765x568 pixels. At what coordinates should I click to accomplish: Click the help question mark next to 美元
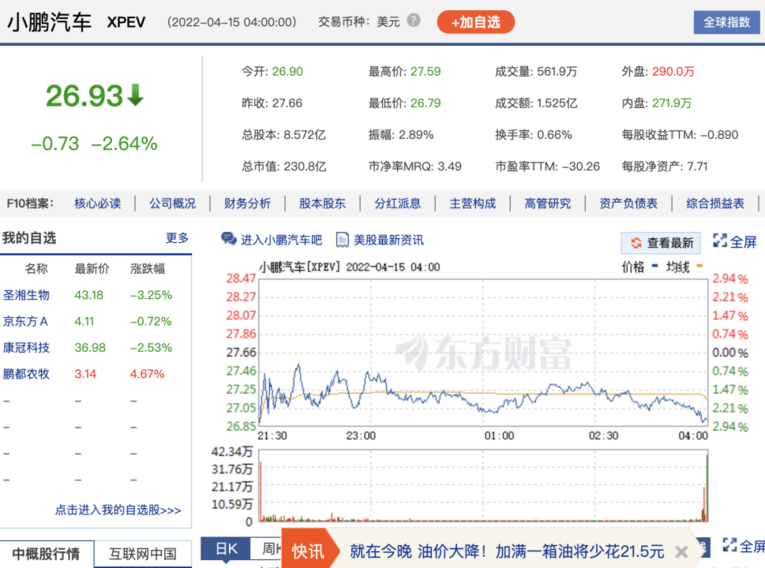coord(414,20)
